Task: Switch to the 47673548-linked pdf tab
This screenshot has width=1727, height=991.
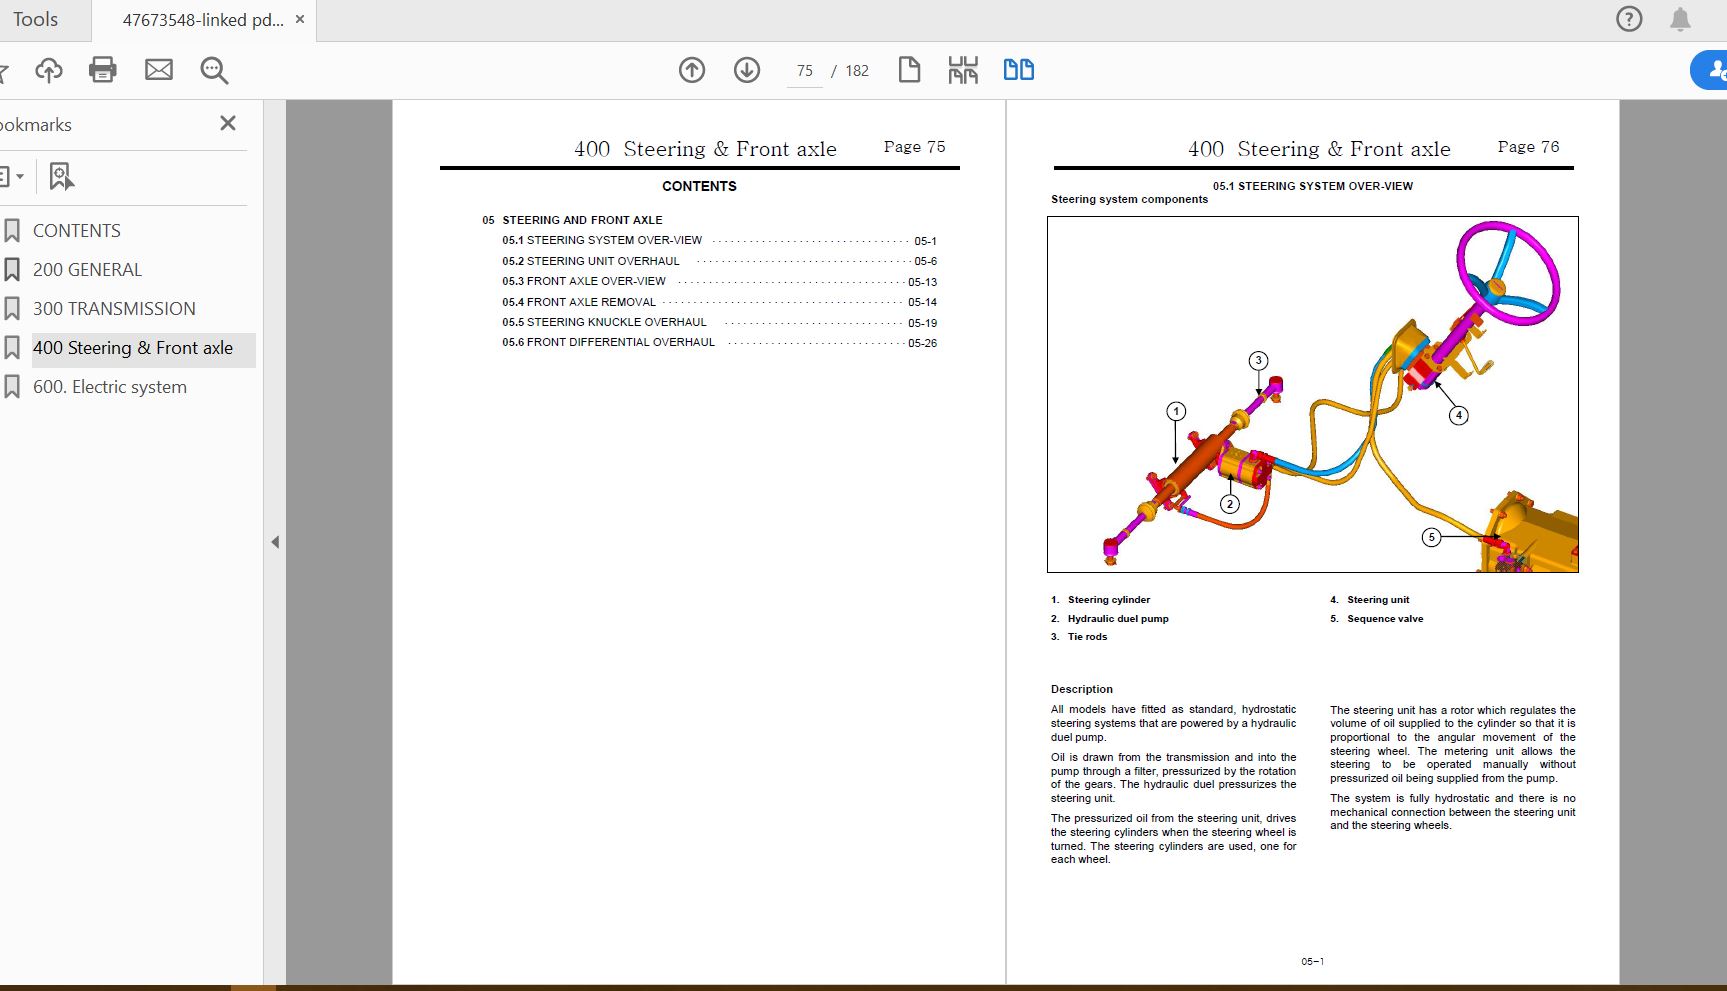Action: [203, 20]
